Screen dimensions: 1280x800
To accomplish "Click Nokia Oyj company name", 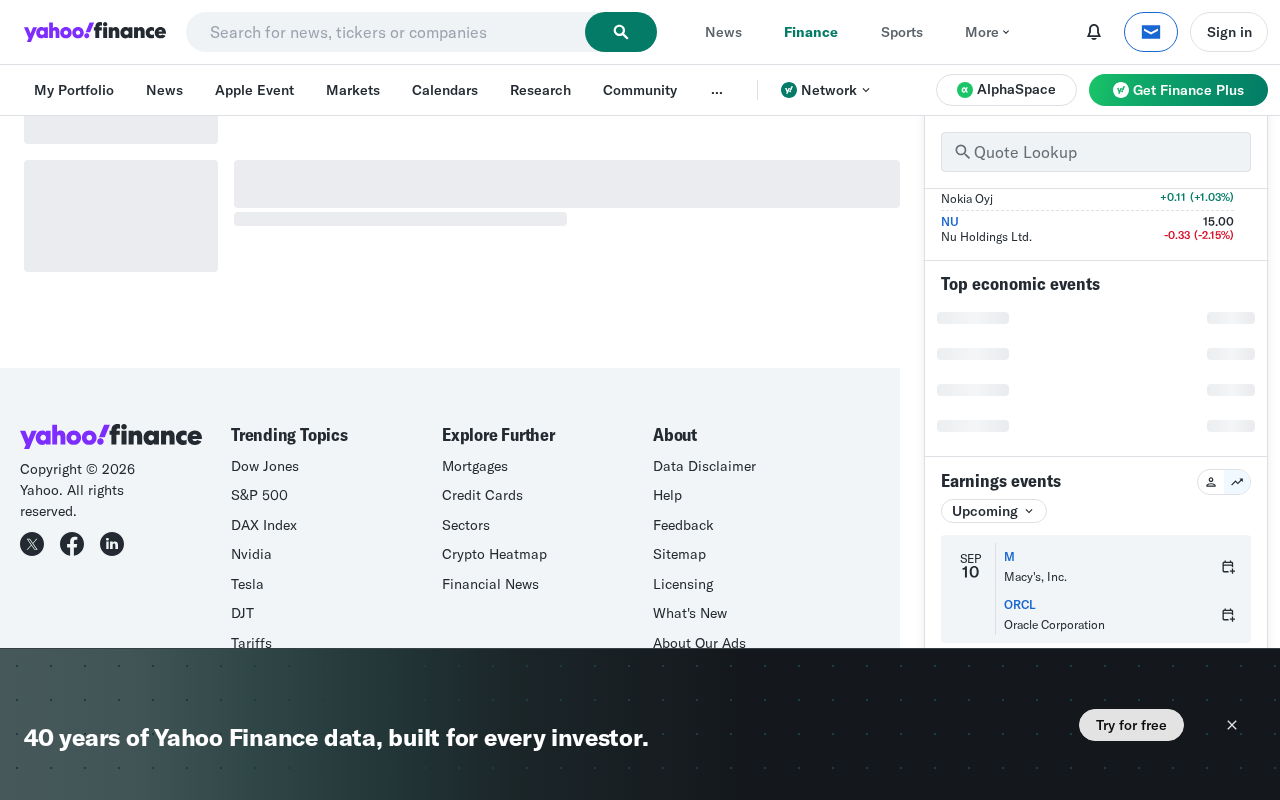I will click(x=967, y=199).
